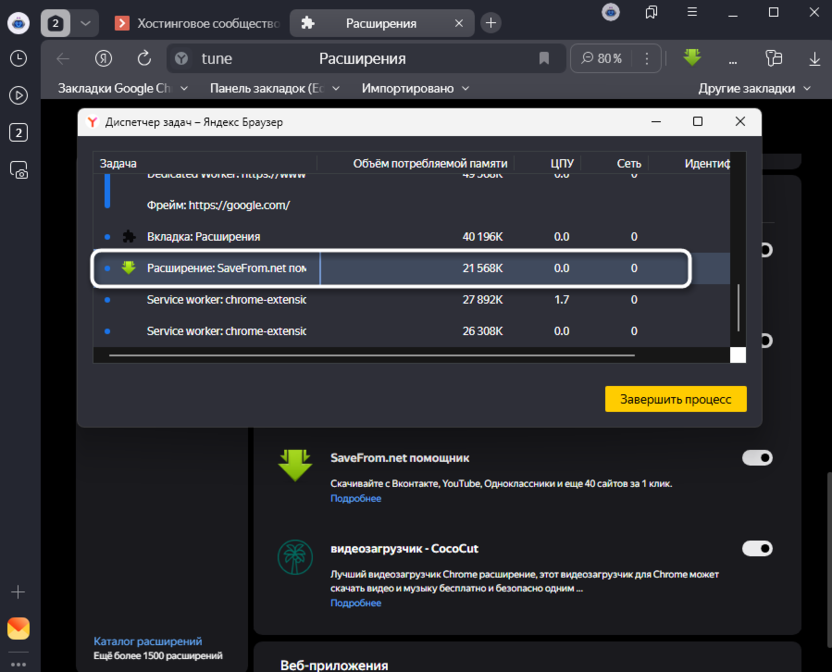Screen dimensions: 832x672
Task: Turn off the CocoCut видеозагрузчик toggle
Action: pos(757,548)
